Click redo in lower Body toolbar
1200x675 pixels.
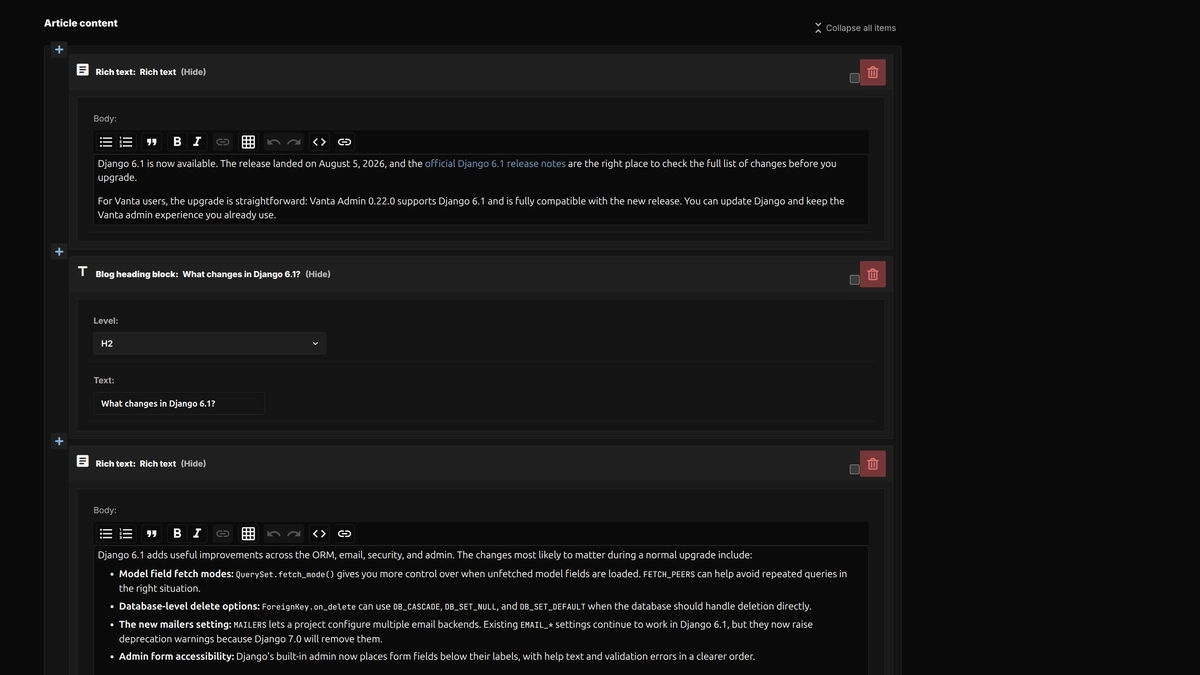(x=294, y=534)
